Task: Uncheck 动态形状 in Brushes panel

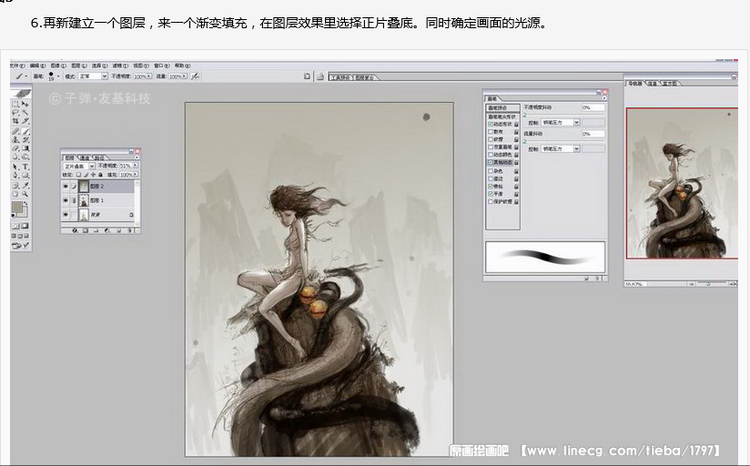Action: coord(490,124)
